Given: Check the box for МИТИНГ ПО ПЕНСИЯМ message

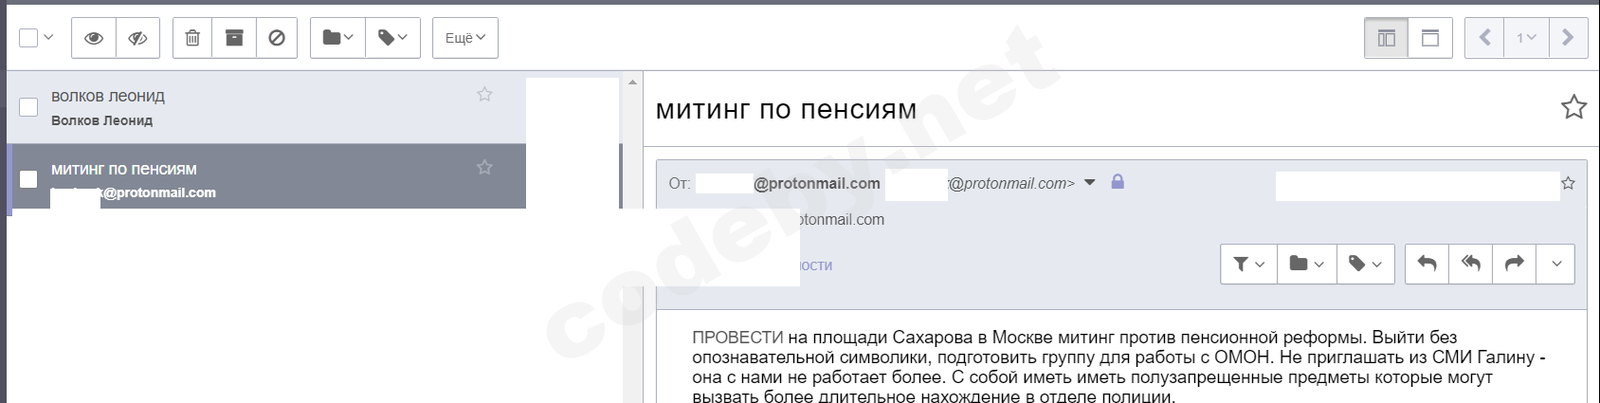Looking at the screenshot, I should (x=29, y=179).
